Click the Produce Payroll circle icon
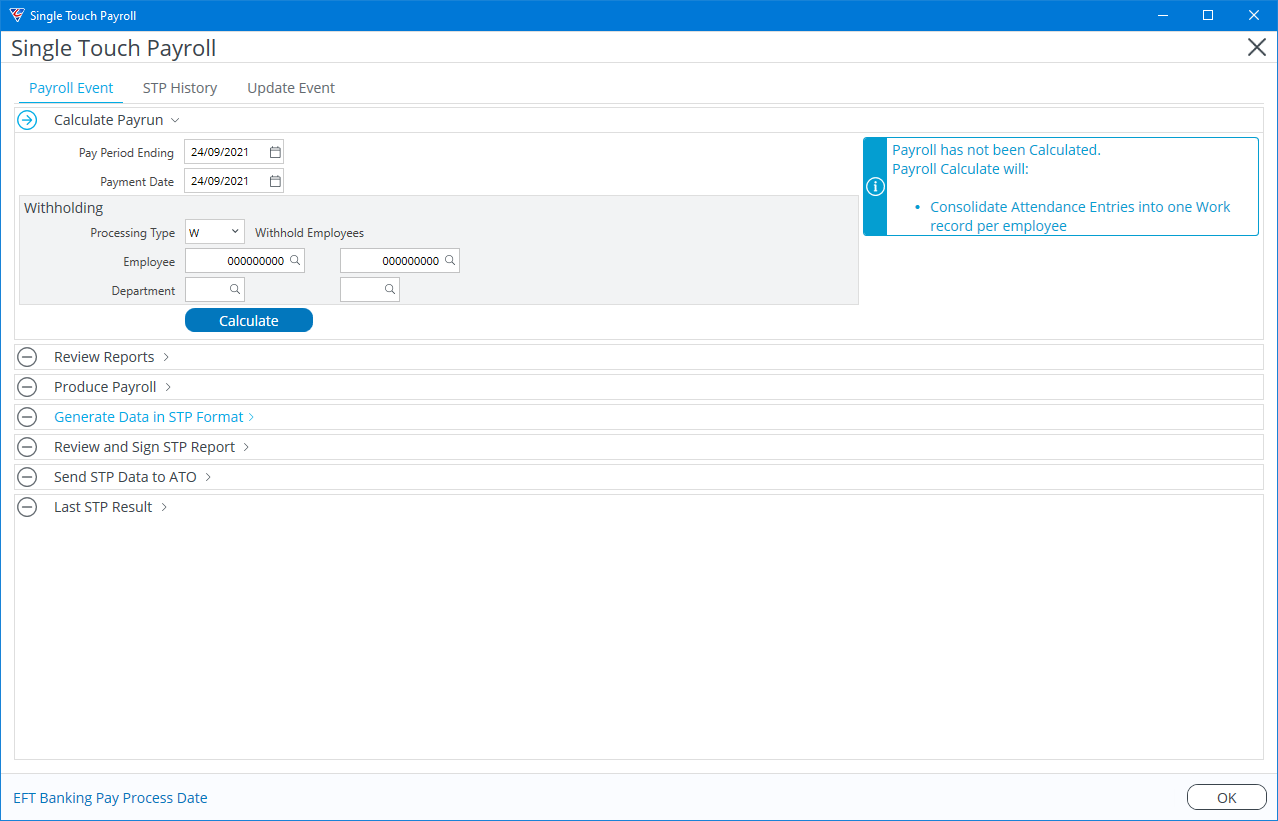The image size is (1278, 821). point(28,387)
